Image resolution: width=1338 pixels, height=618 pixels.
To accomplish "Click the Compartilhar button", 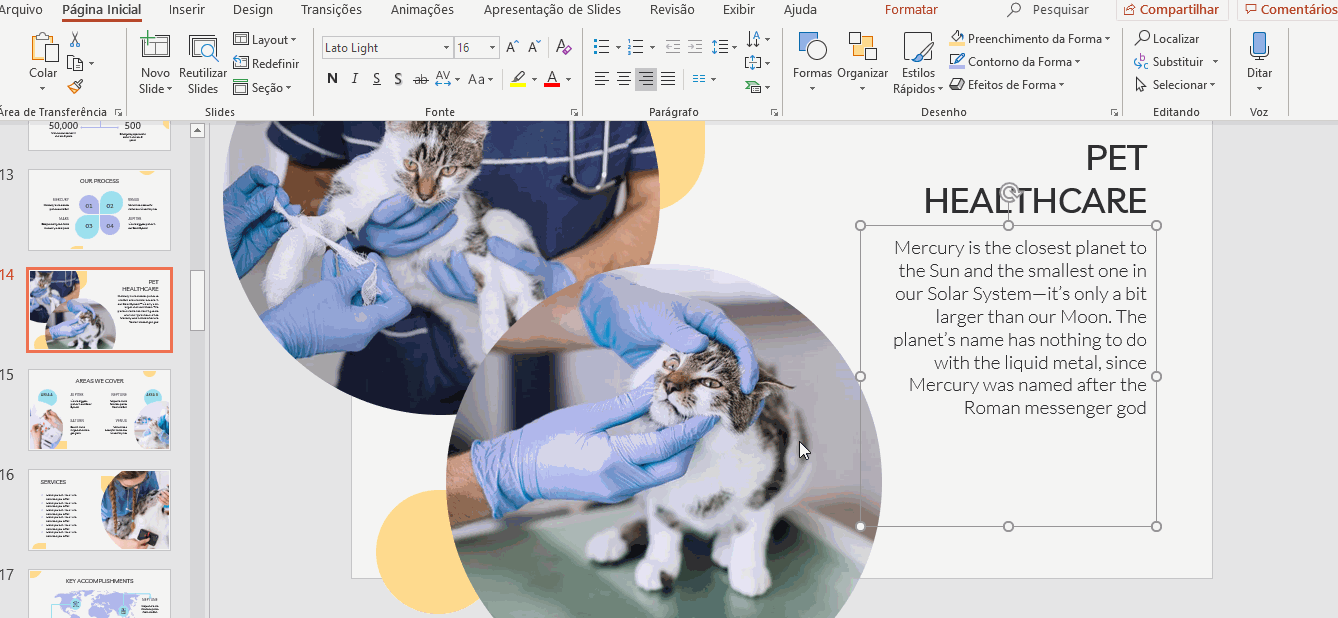I will click(1172, 10).
